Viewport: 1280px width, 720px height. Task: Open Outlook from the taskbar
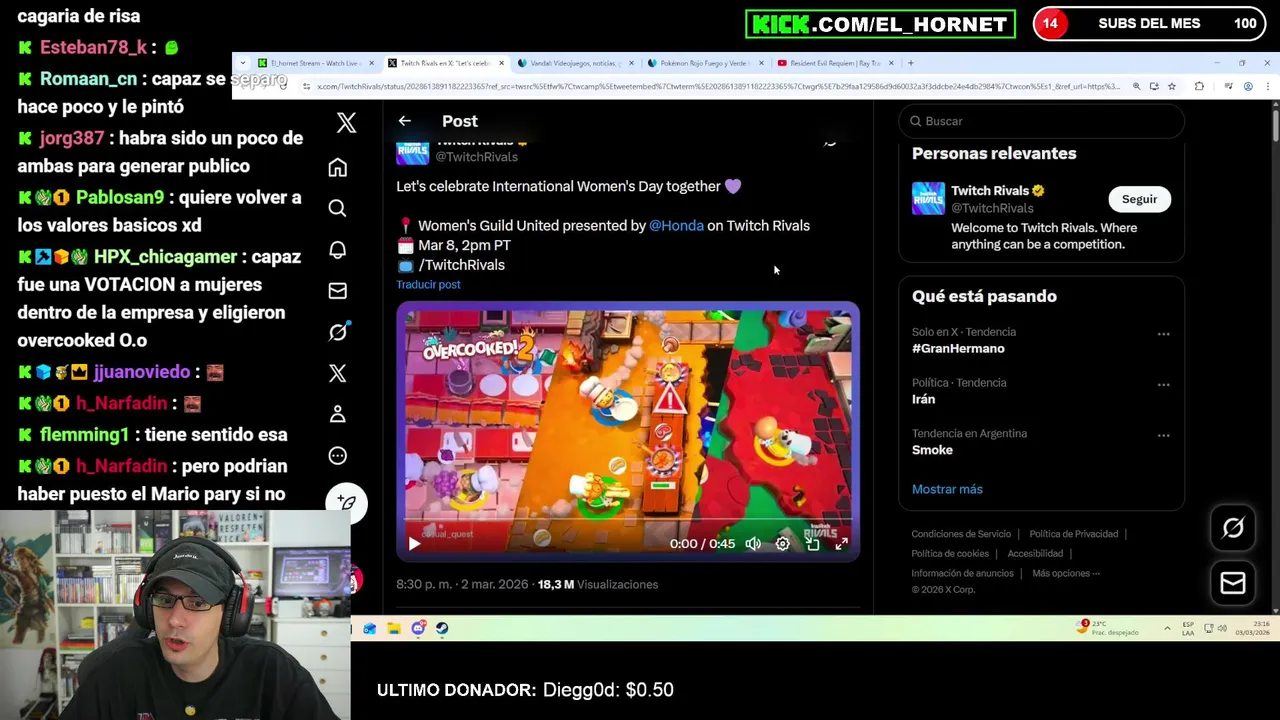(x=370, y=629)
